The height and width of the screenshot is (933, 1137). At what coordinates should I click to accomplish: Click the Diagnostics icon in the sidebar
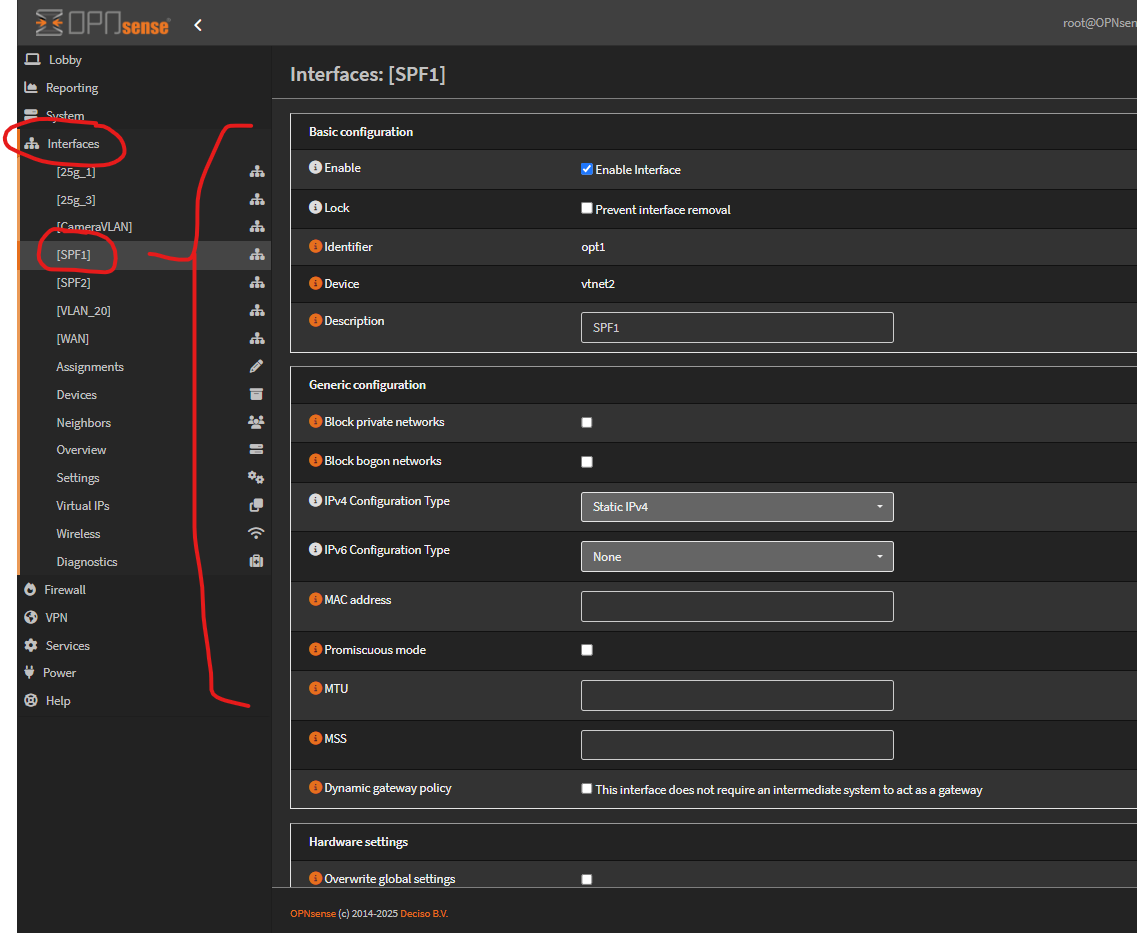257,561
